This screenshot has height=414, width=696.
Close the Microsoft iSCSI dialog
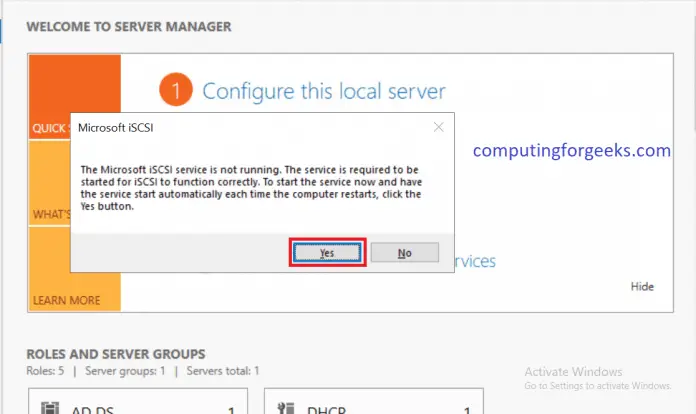tap(438, 127)
